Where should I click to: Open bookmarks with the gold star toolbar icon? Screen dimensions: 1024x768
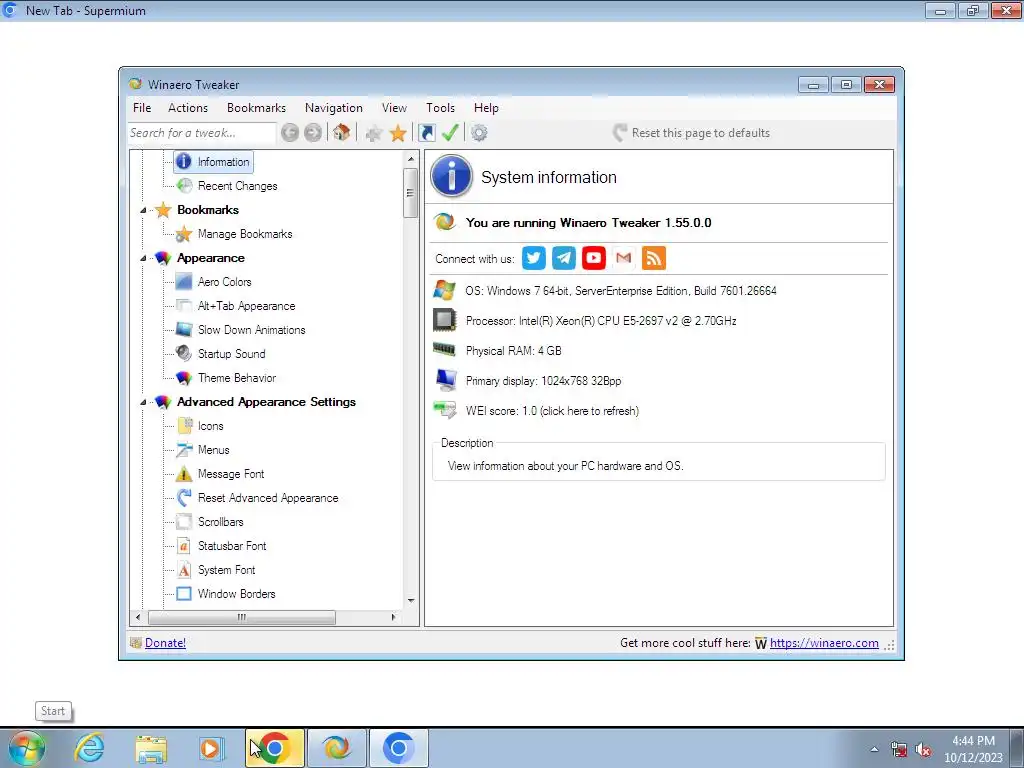coord(398,133)
